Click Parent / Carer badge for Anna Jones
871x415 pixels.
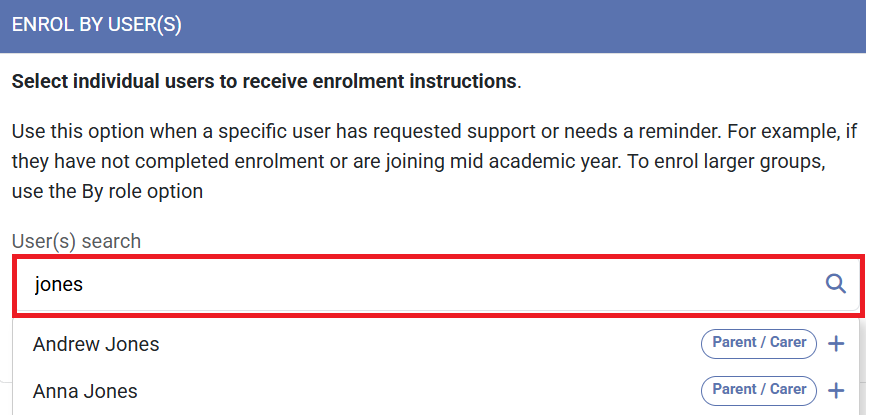click(759, 389)
